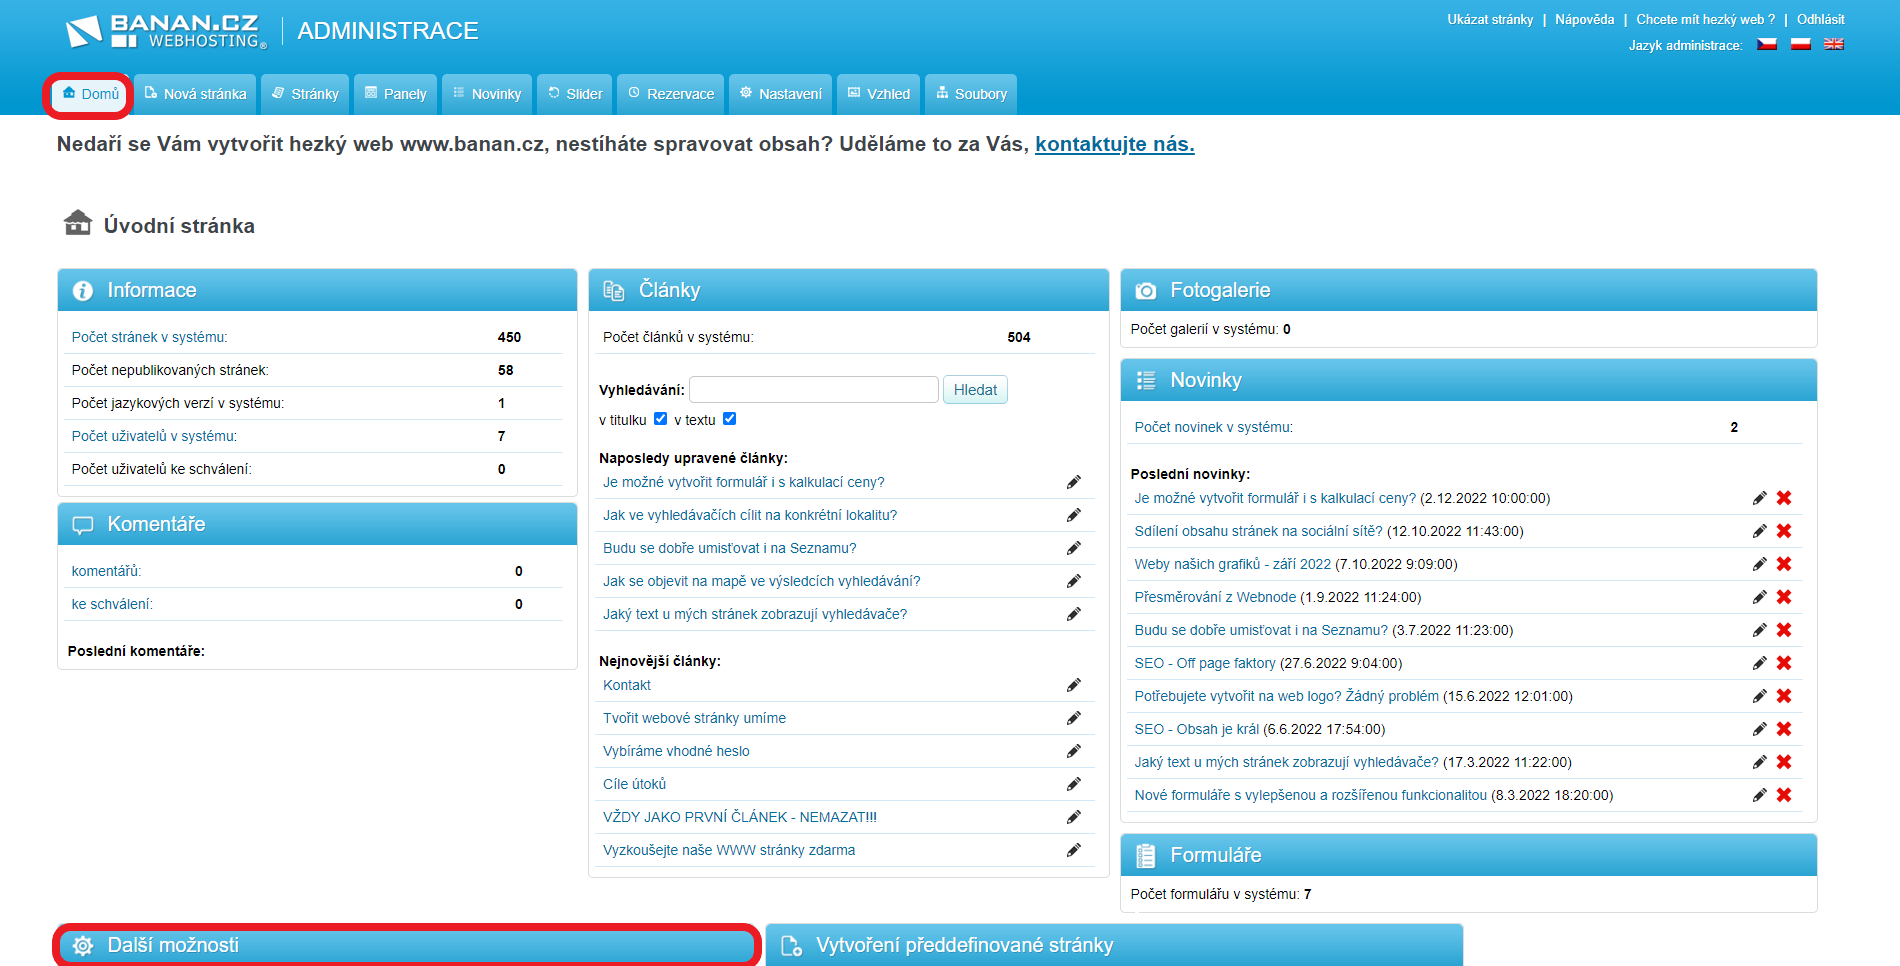This screenshot has width=1900, height=966.
Task: Delete the news 'Weby našich grafiků - září 2022'
Action: pos(1783,564)
